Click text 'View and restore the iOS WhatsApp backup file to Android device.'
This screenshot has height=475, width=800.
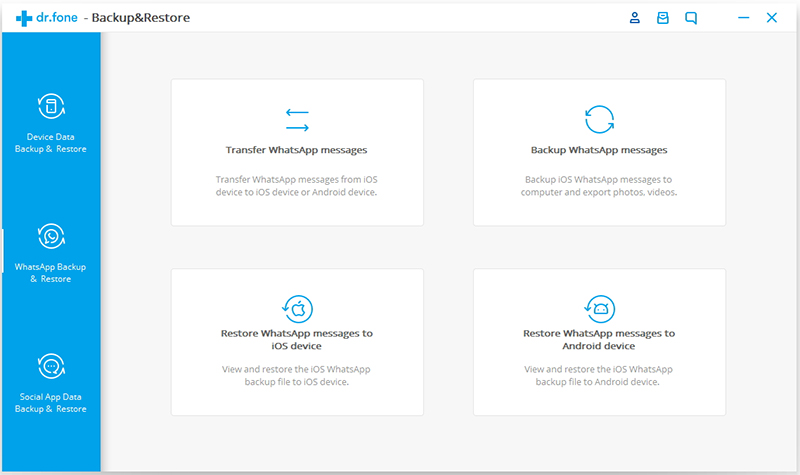pyautogui.click(x=598, y=376)
